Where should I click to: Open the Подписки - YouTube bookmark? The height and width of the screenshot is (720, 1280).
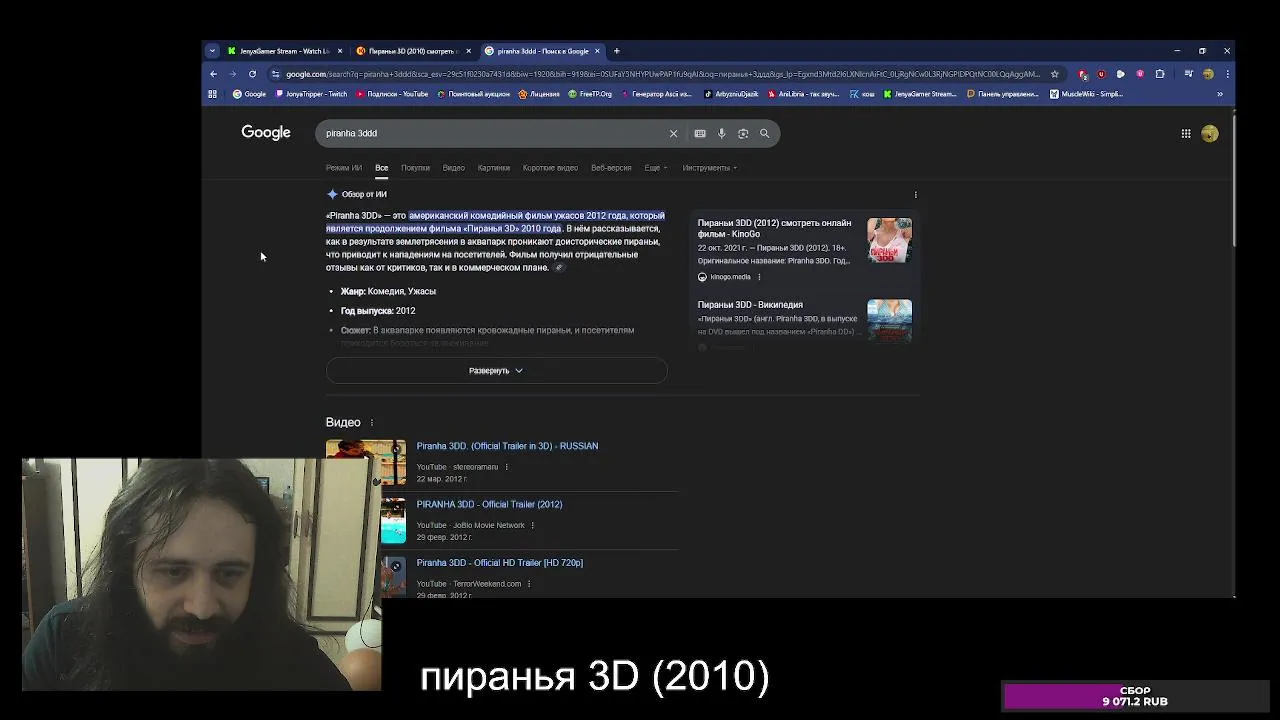click(392, 94)
